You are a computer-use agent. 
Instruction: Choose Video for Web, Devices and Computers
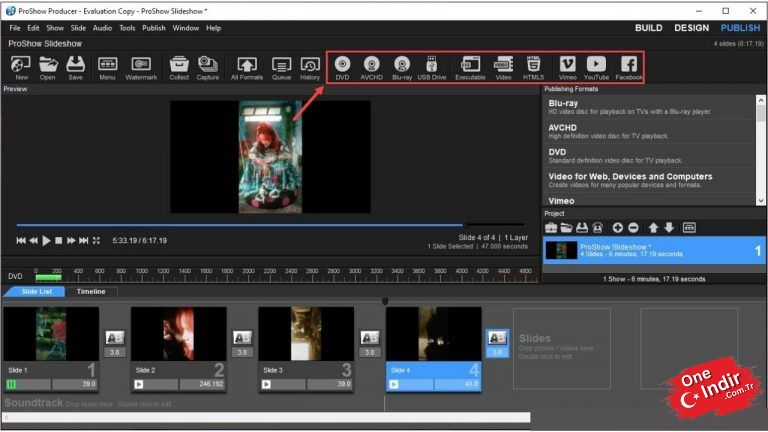click(649, 180)
